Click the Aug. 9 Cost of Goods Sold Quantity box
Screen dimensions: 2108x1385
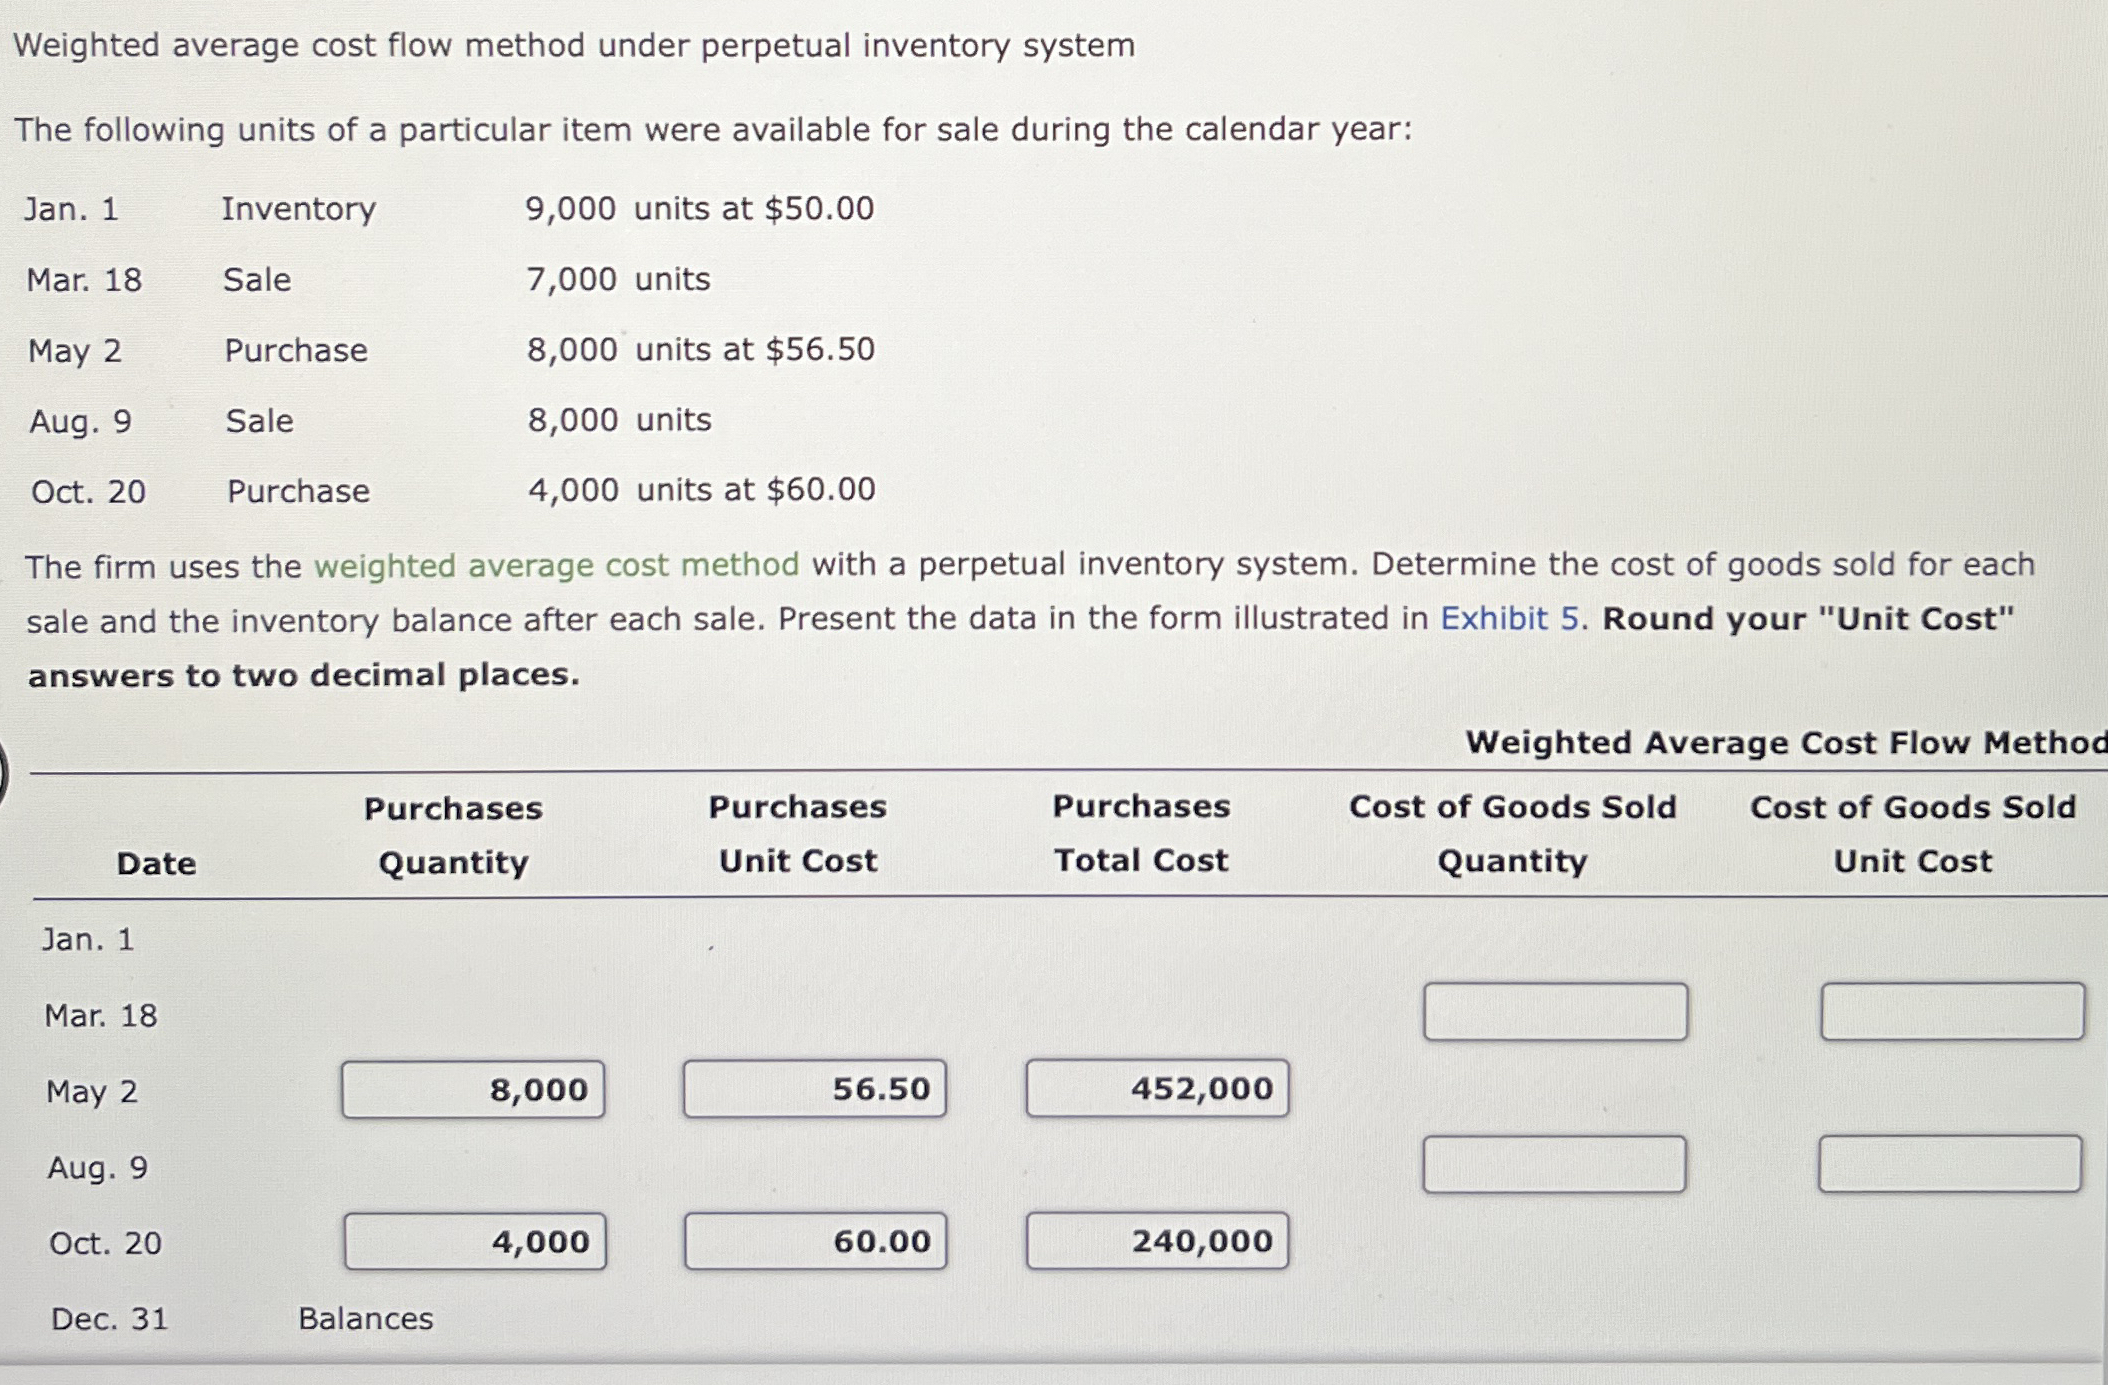pyautogui.click(x=1554, y=1166)
